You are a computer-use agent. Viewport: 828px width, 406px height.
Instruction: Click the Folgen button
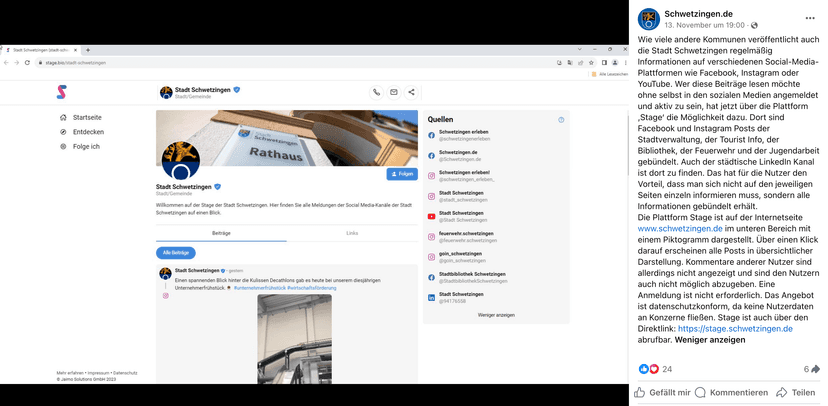pos(402,174)
